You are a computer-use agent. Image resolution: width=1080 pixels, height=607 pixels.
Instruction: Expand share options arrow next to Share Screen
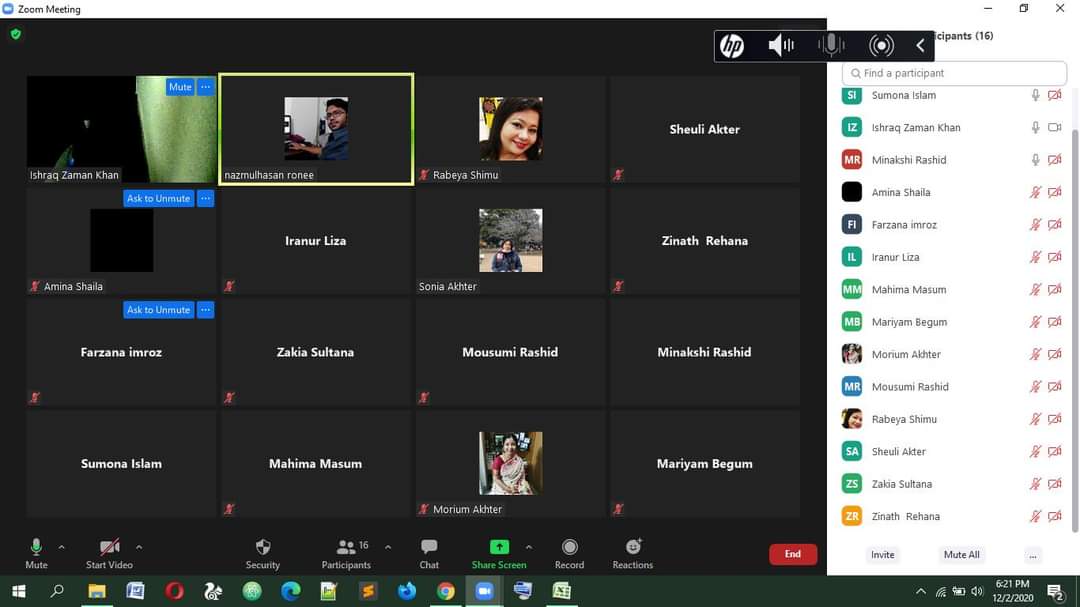(x=529, y=547)
